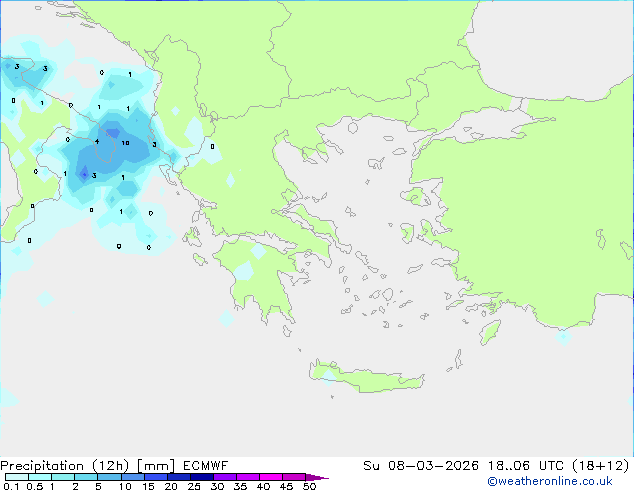Click the '4' precipitation value on the map
Screen dimensions: 634x490
[x=97, y=141]
